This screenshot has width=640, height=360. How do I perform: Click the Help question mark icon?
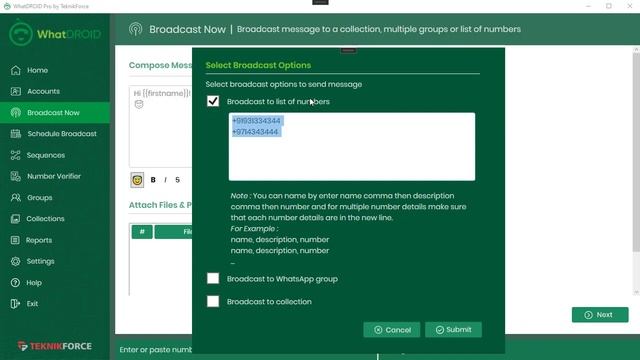15,282
